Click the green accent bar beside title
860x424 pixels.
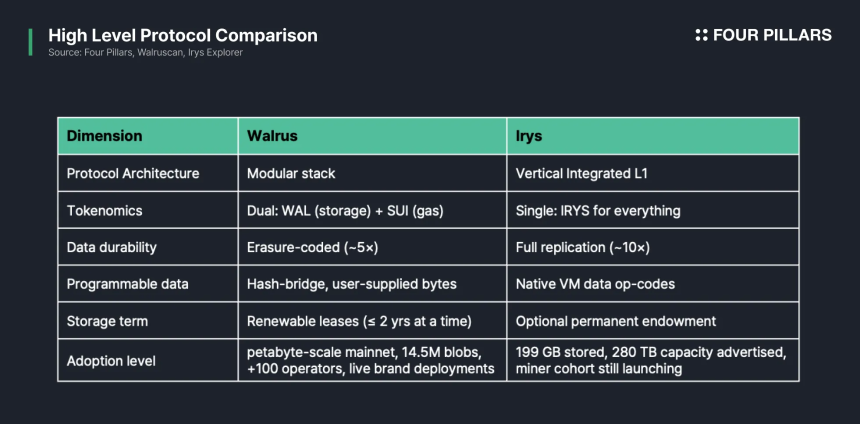point(30,42)
